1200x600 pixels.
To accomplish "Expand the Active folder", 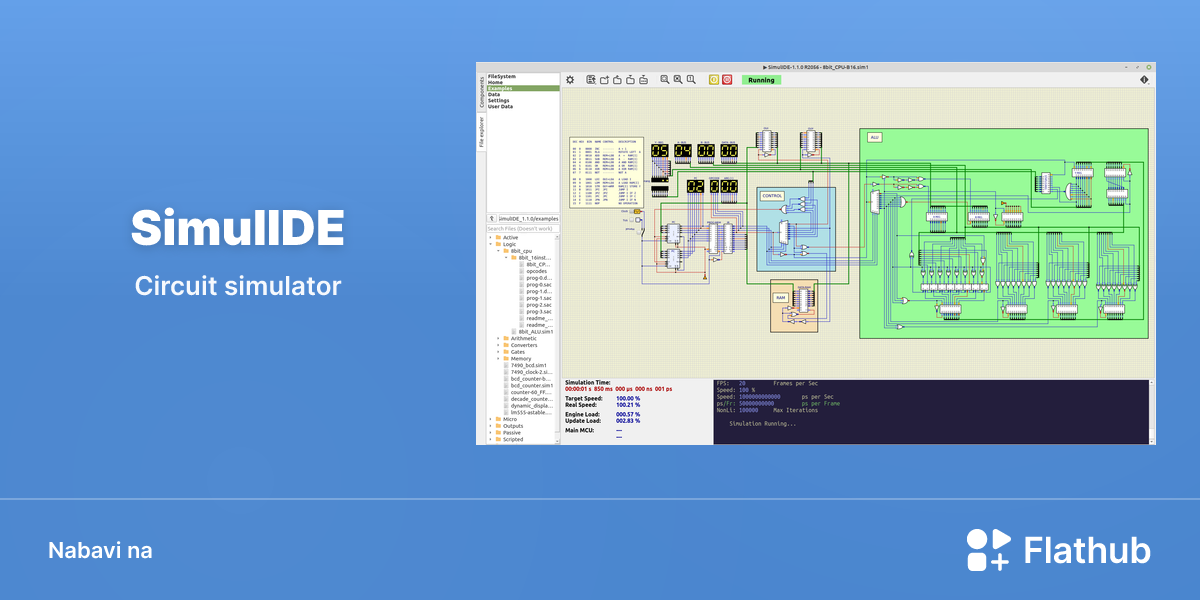I will 491,237.
